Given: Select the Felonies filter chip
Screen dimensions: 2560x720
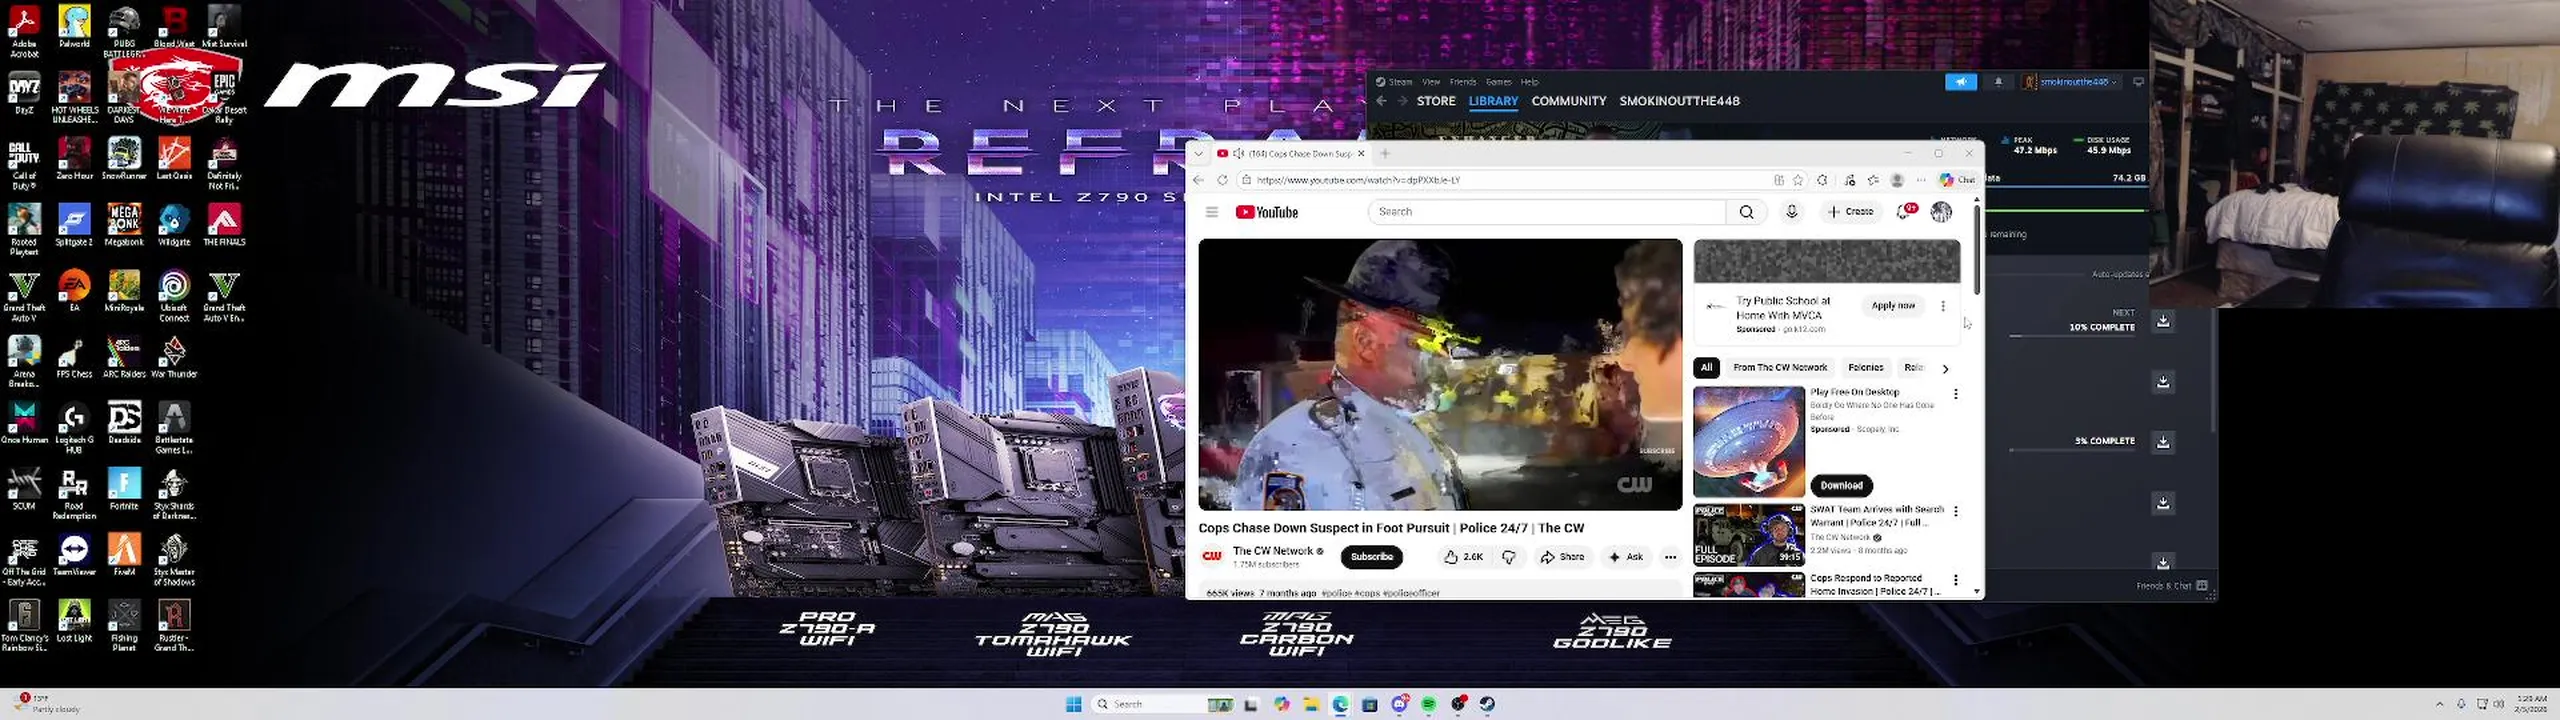Looking at the screenshot, I should point(1865,368).
